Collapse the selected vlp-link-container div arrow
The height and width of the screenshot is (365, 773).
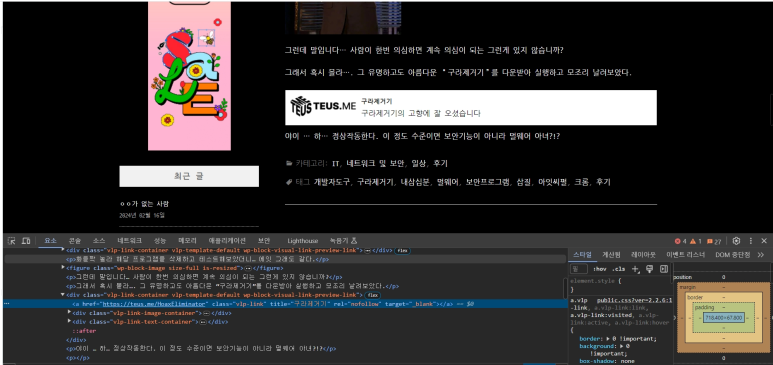pyautogui.click(x=63, y=295)
